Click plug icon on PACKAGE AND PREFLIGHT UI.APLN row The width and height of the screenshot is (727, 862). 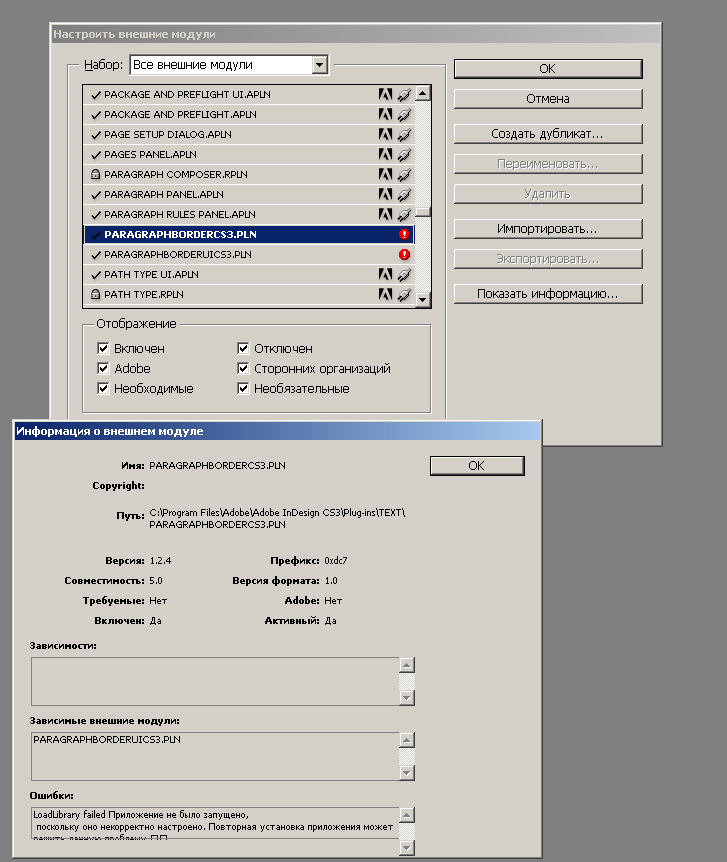pyautogui.click(x=404, y=95)
